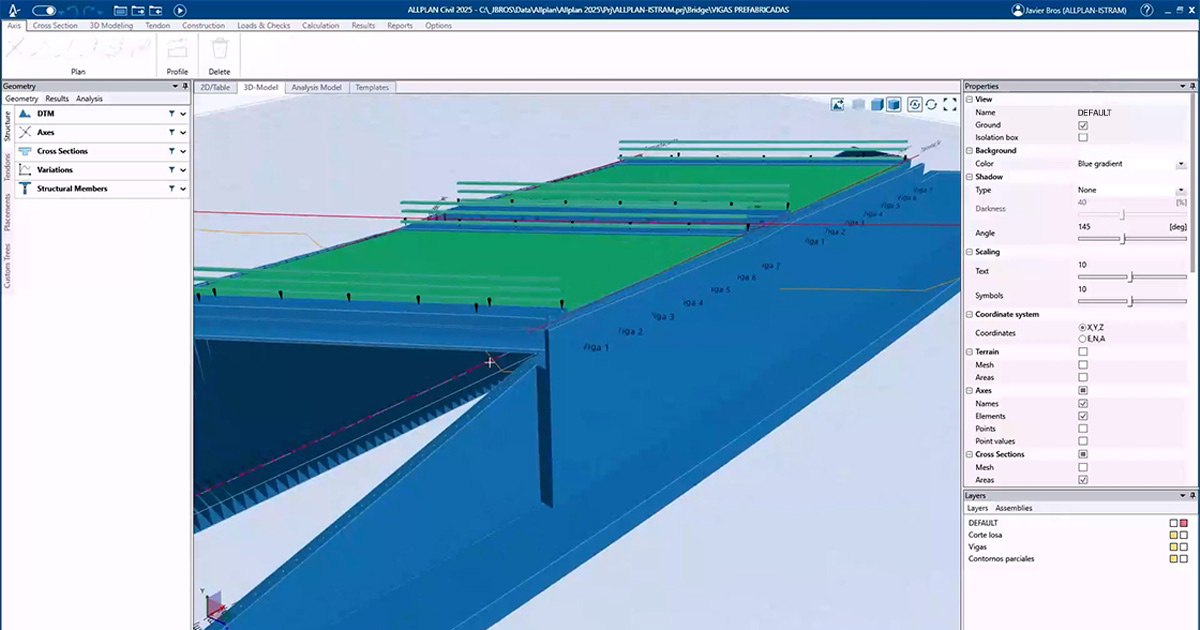Select the E,N,A coordinates radio button

tap(1083, 339)
